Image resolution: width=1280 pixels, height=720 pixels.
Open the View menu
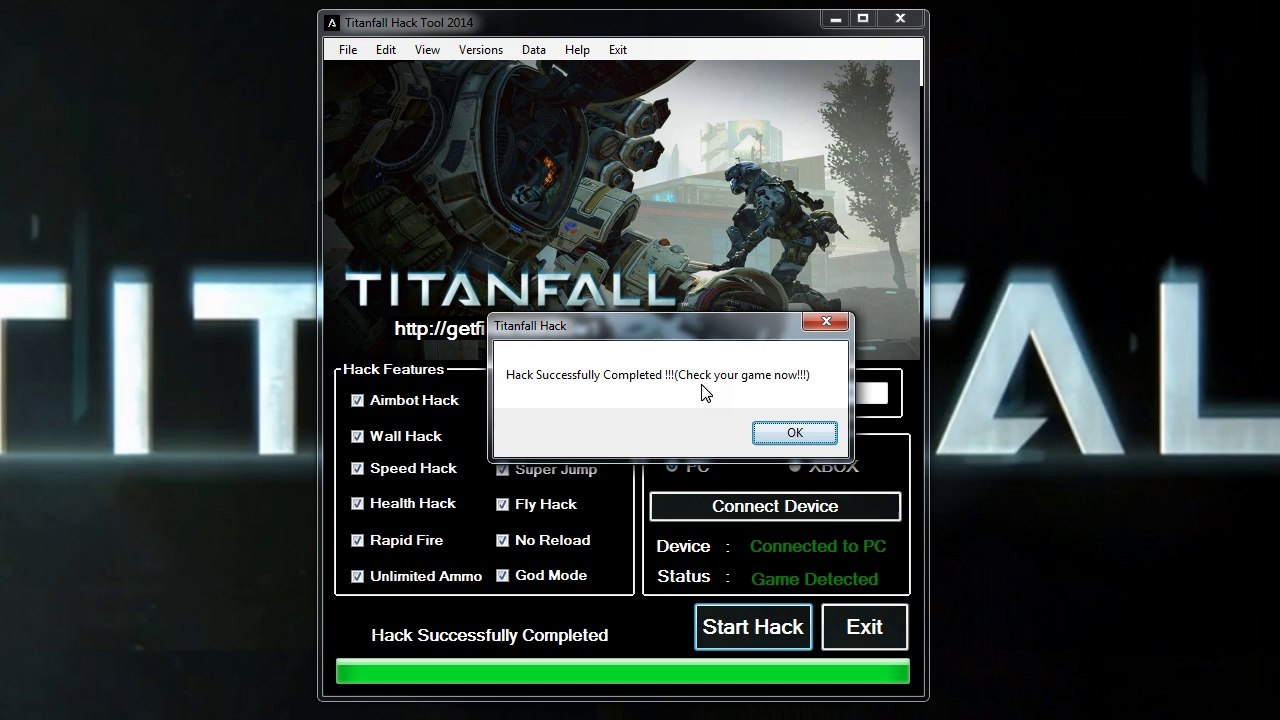pos(427,50)
